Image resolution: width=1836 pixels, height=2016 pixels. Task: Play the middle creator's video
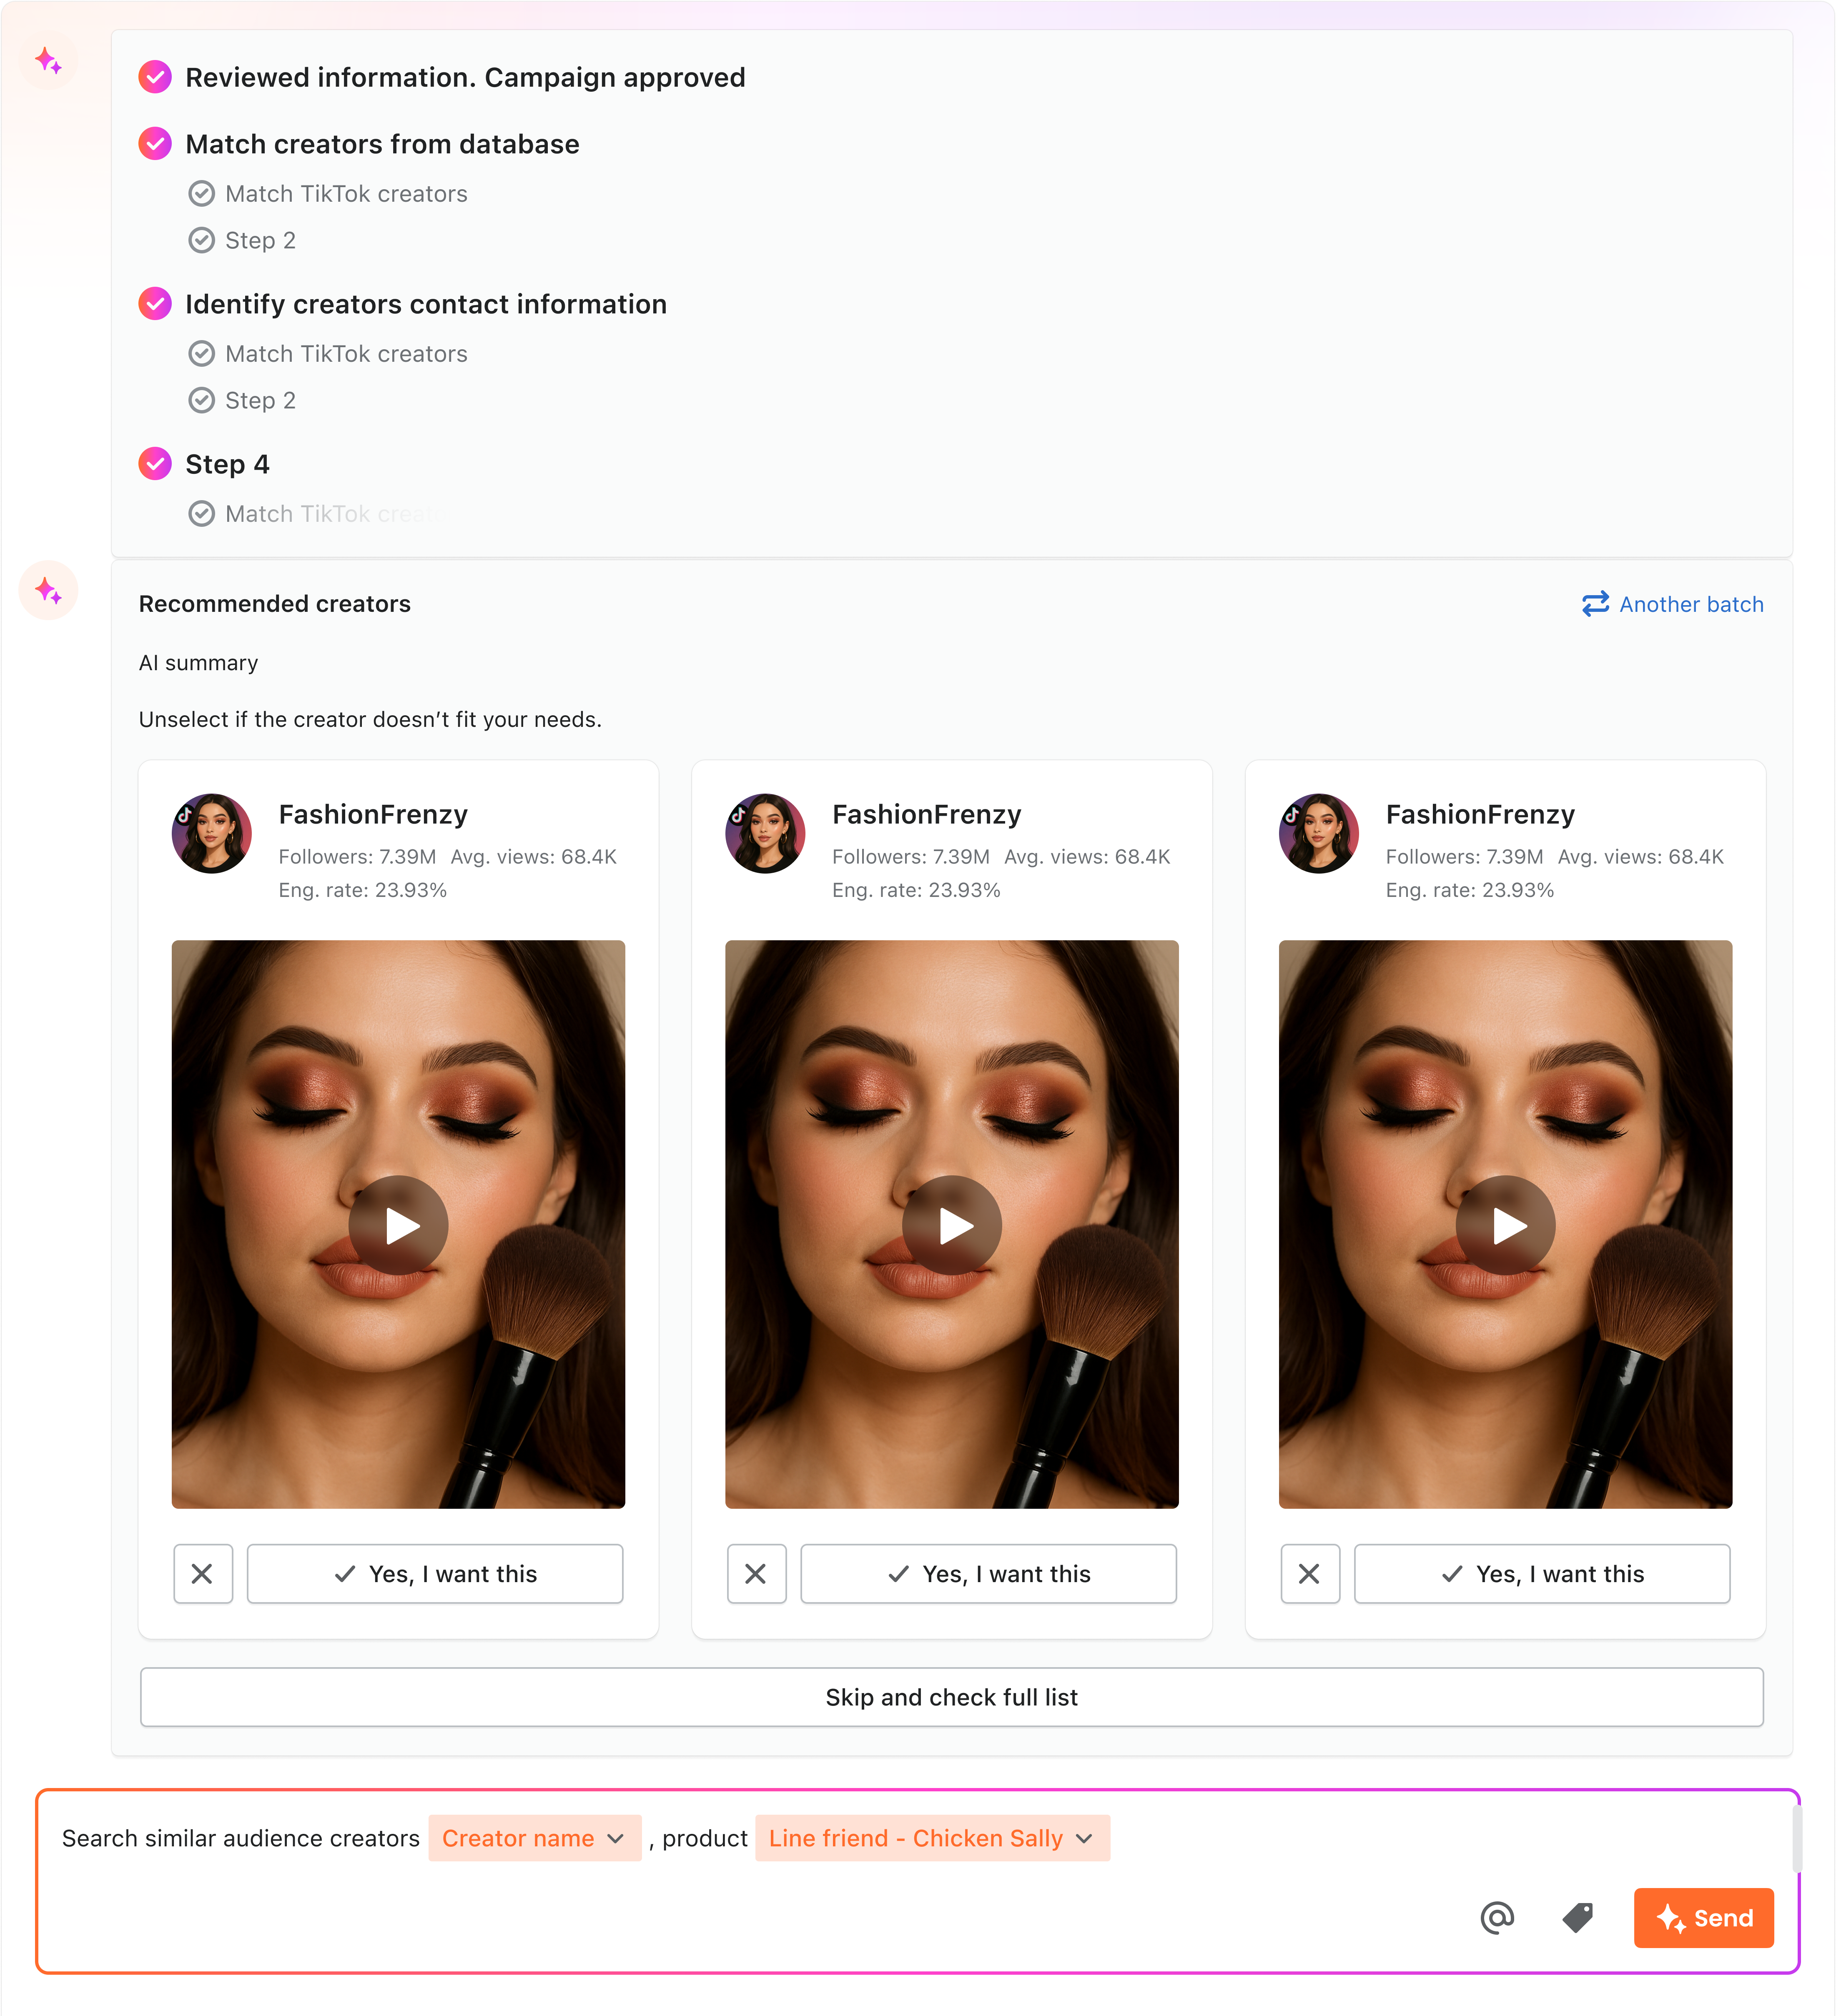click(x=952, y=1225)
